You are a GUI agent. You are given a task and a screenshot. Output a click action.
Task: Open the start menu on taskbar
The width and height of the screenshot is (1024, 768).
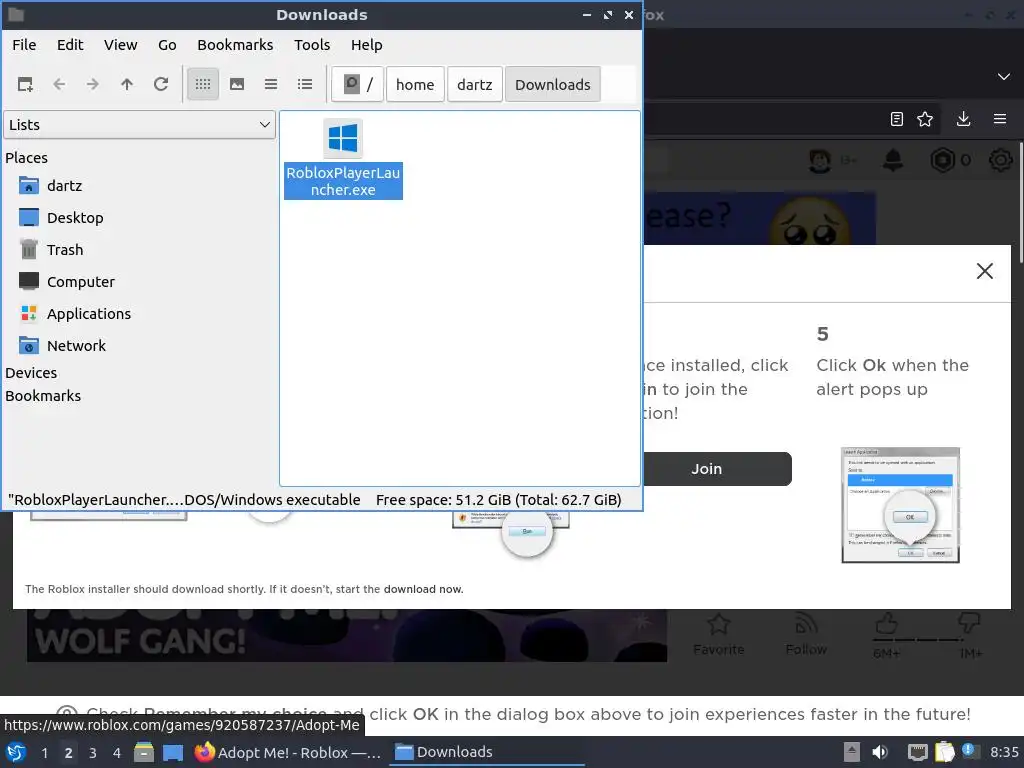click(x=16, y=752)
